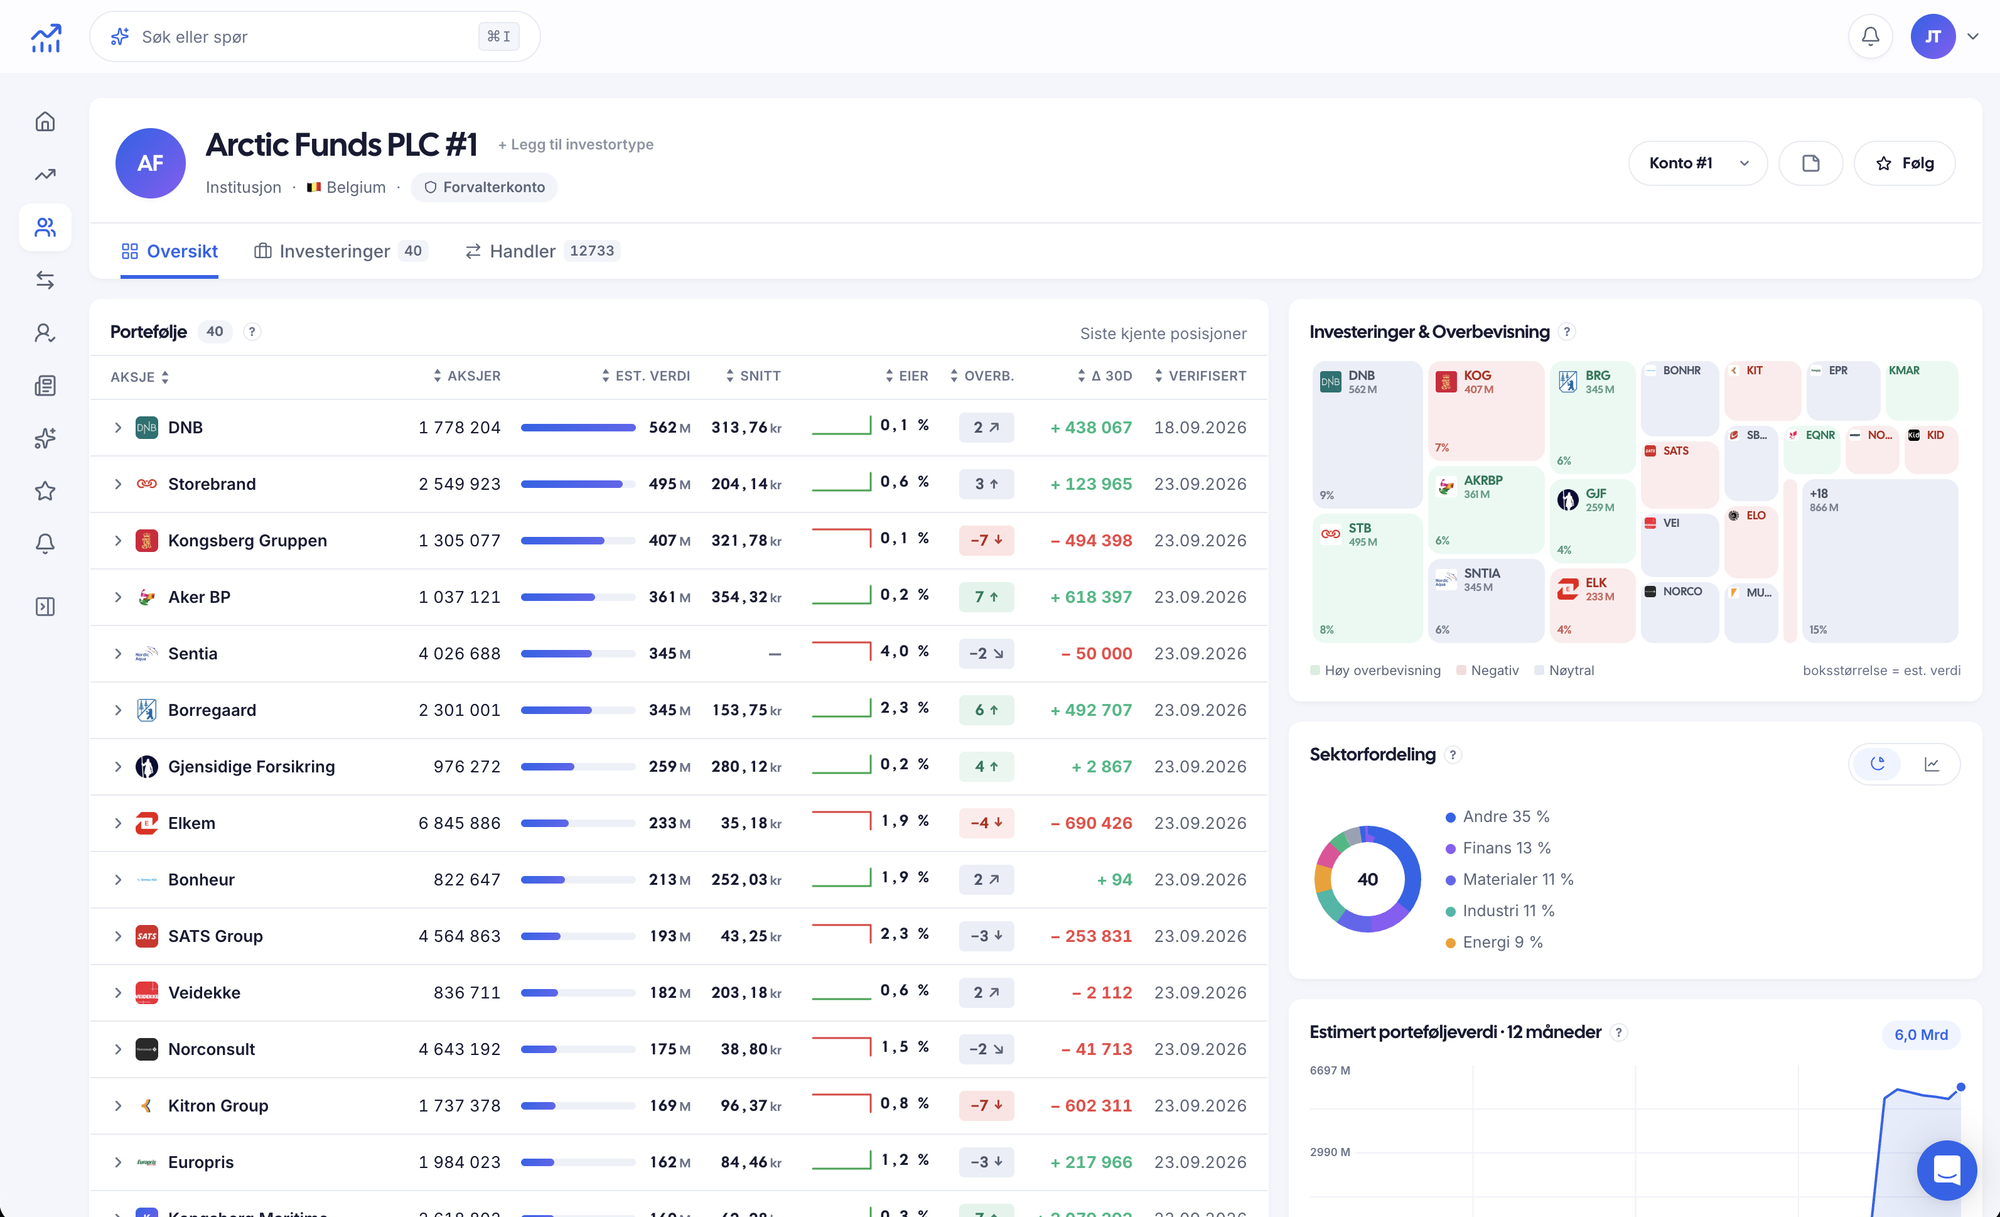The image size is (2000, 1217).
Task: Open the alerts bell sidebar icon
Action: [45, 544]
